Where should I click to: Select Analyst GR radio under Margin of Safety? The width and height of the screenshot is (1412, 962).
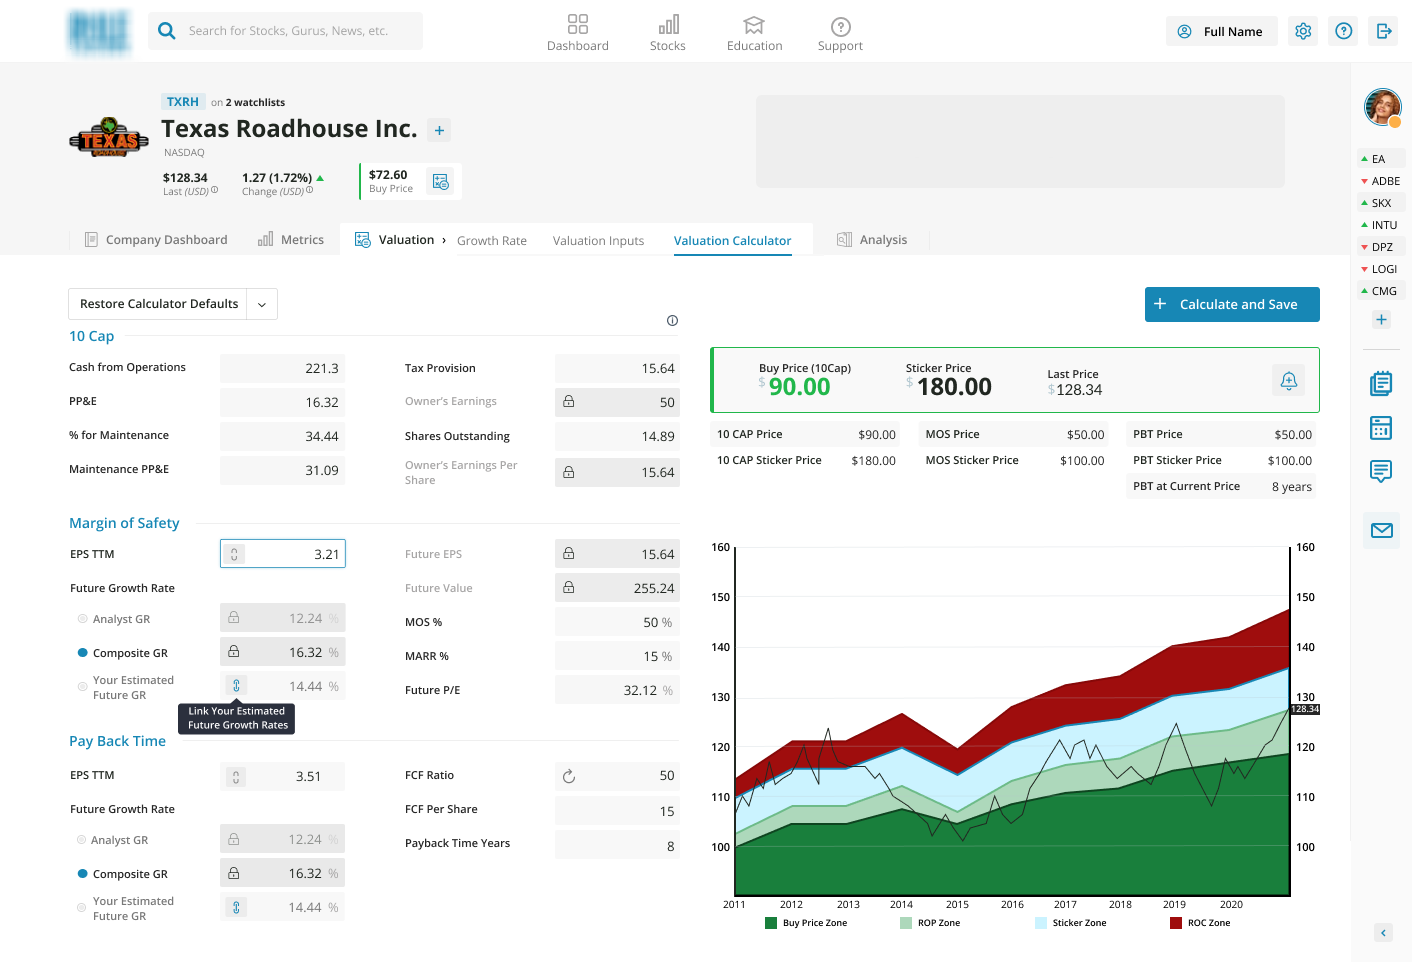click(x=82, y=619)
